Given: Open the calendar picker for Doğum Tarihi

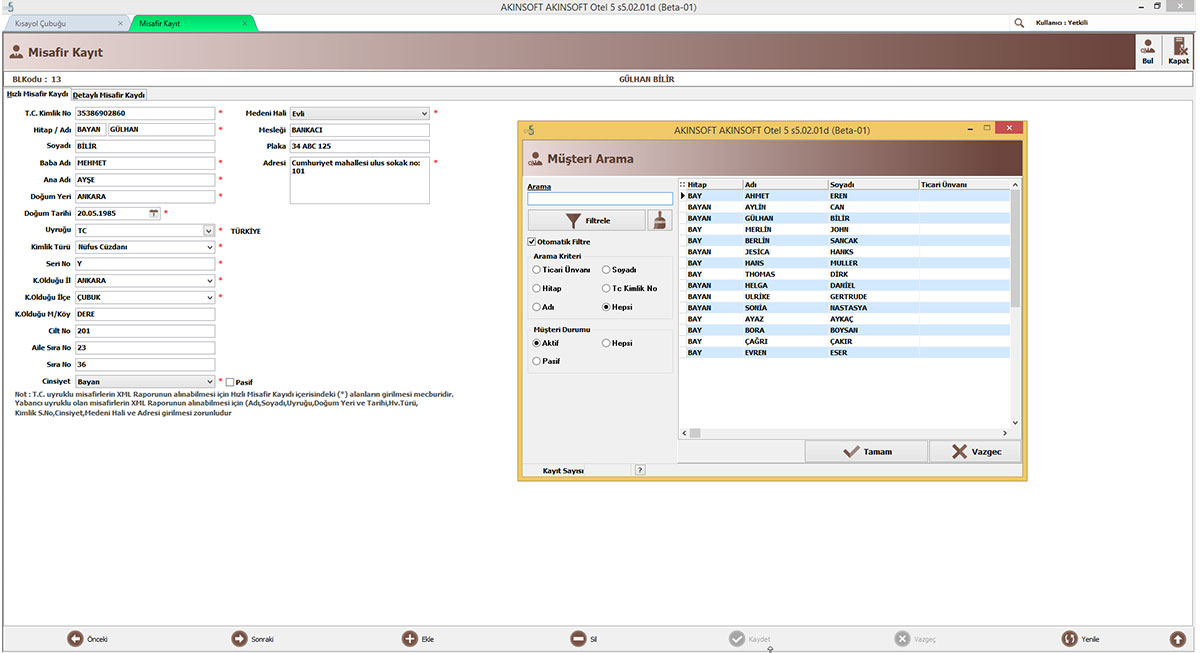Looking at the screenshot, I should 154,213.
